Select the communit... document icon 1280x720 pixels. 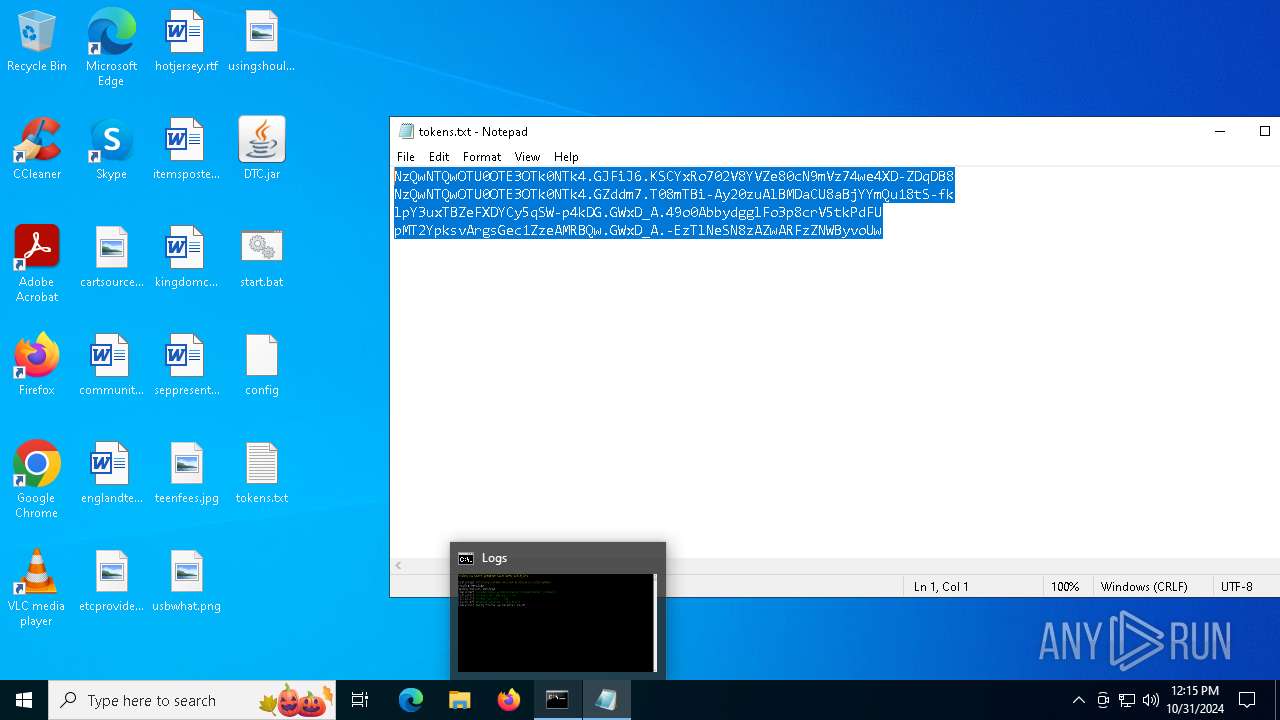click(x=111, y=365)
